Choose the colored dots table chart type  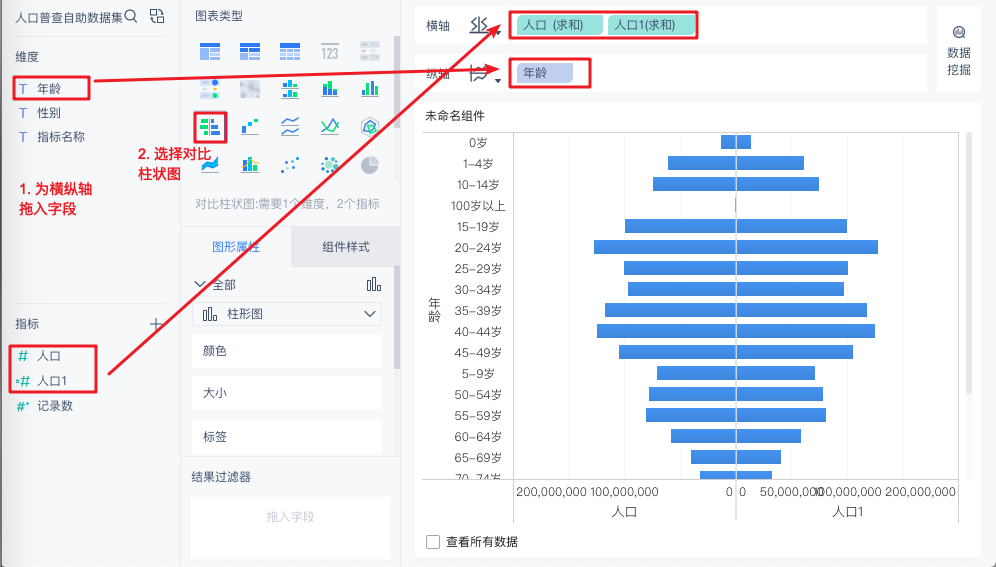coord(210,89)
